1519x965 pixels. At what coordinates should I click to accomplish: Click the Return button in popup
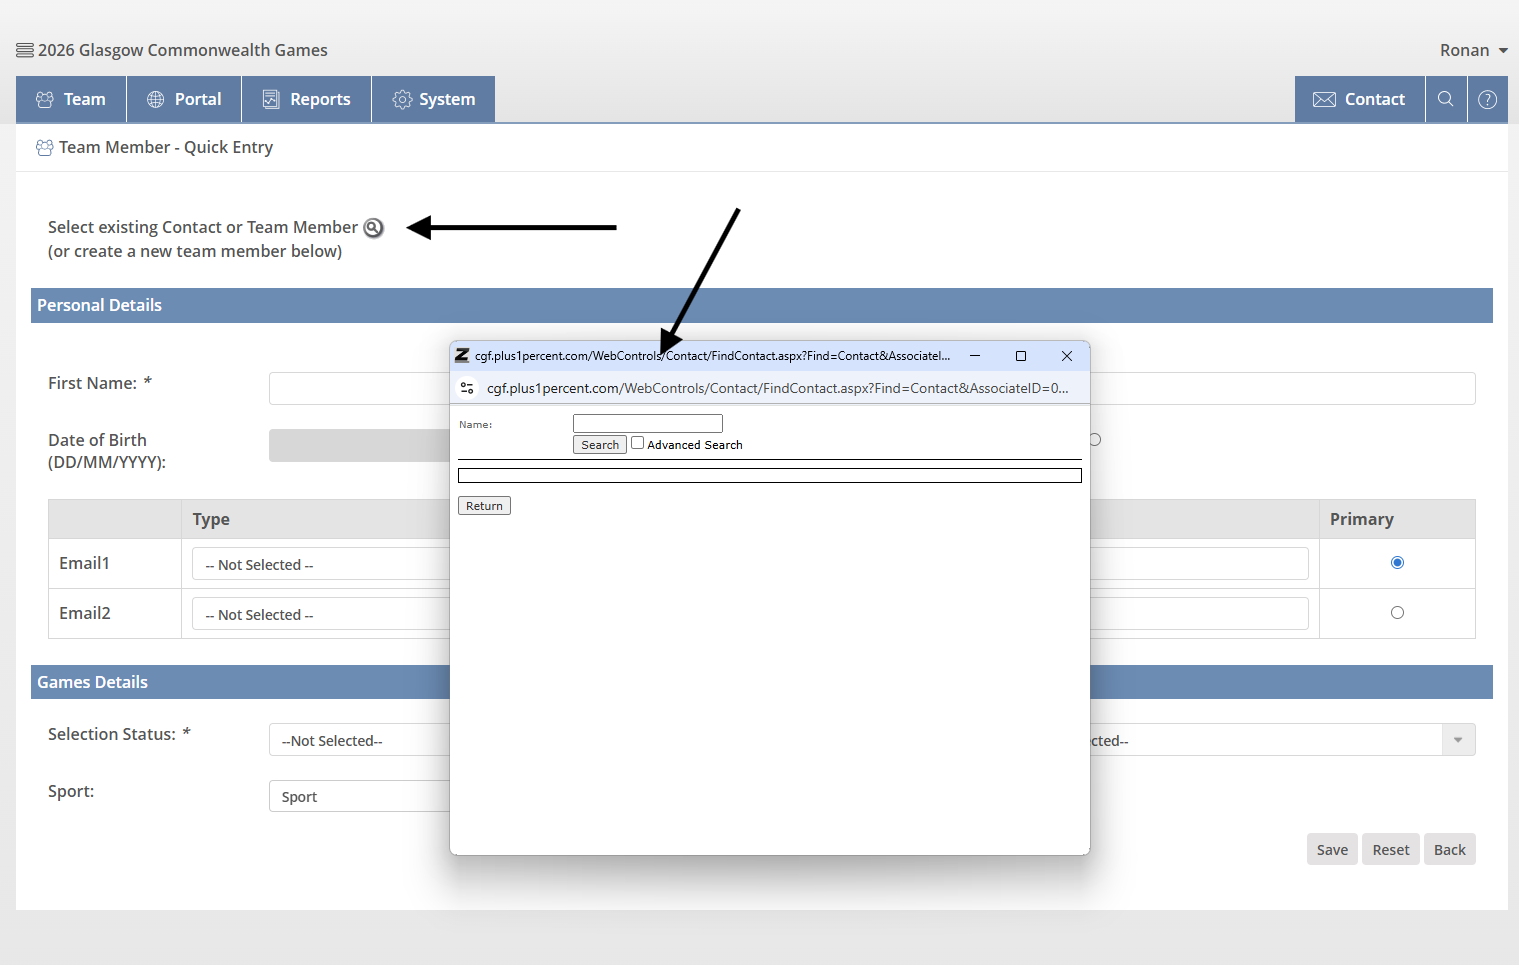click(484, 506)
